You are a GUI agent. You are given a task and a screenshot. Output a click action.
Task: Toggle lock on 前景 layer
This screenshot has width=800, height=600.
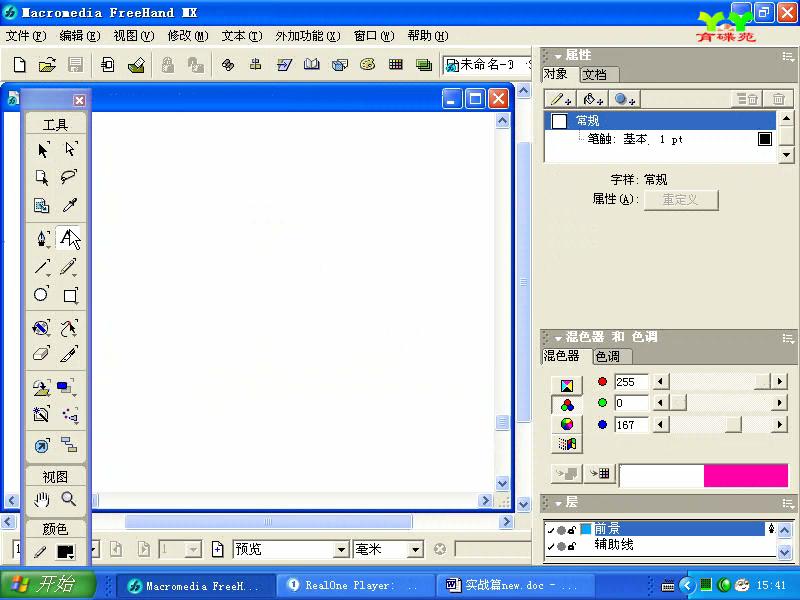[572, 530]
